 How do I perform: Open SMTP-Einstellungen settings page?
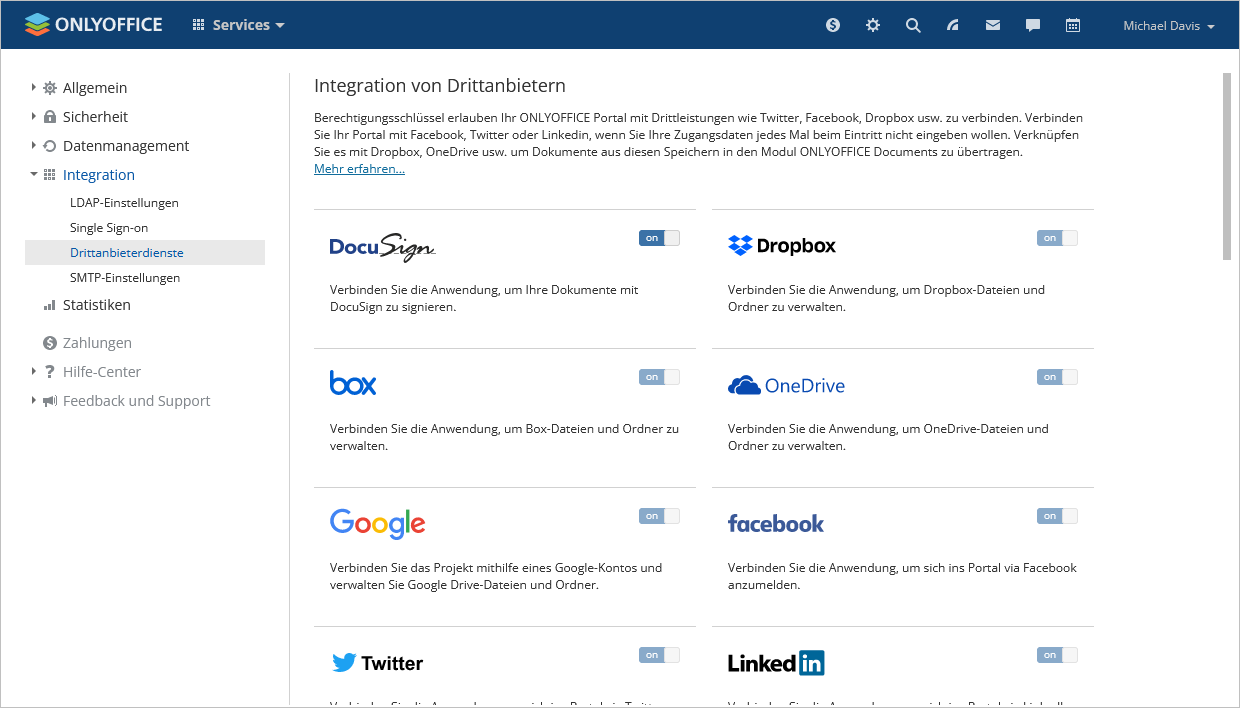[125, 278]
